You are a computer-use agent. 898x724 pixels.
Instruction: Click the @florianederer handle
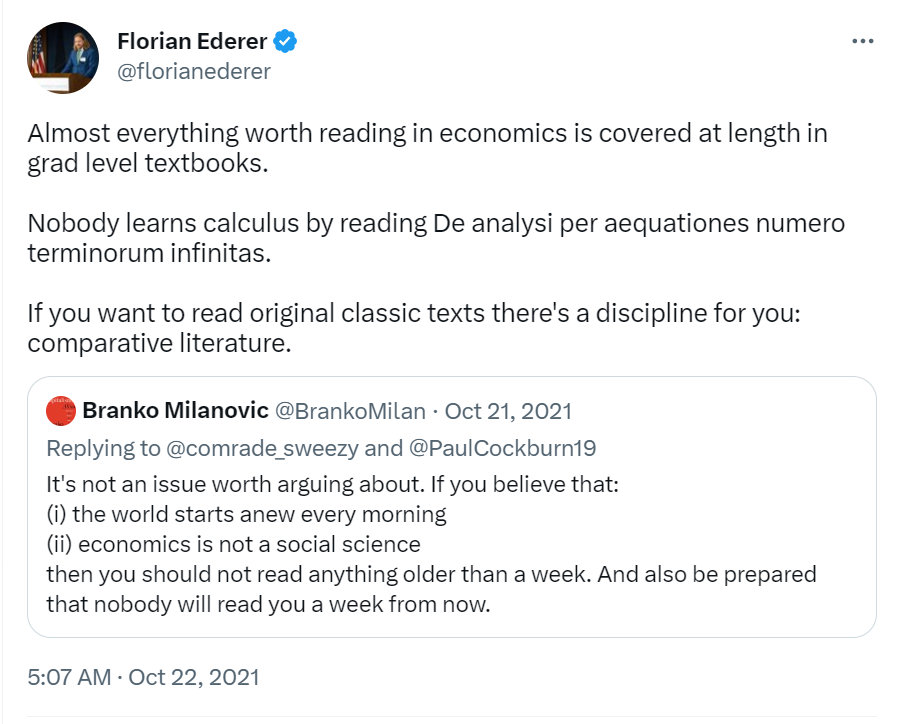tap(194, 72)
